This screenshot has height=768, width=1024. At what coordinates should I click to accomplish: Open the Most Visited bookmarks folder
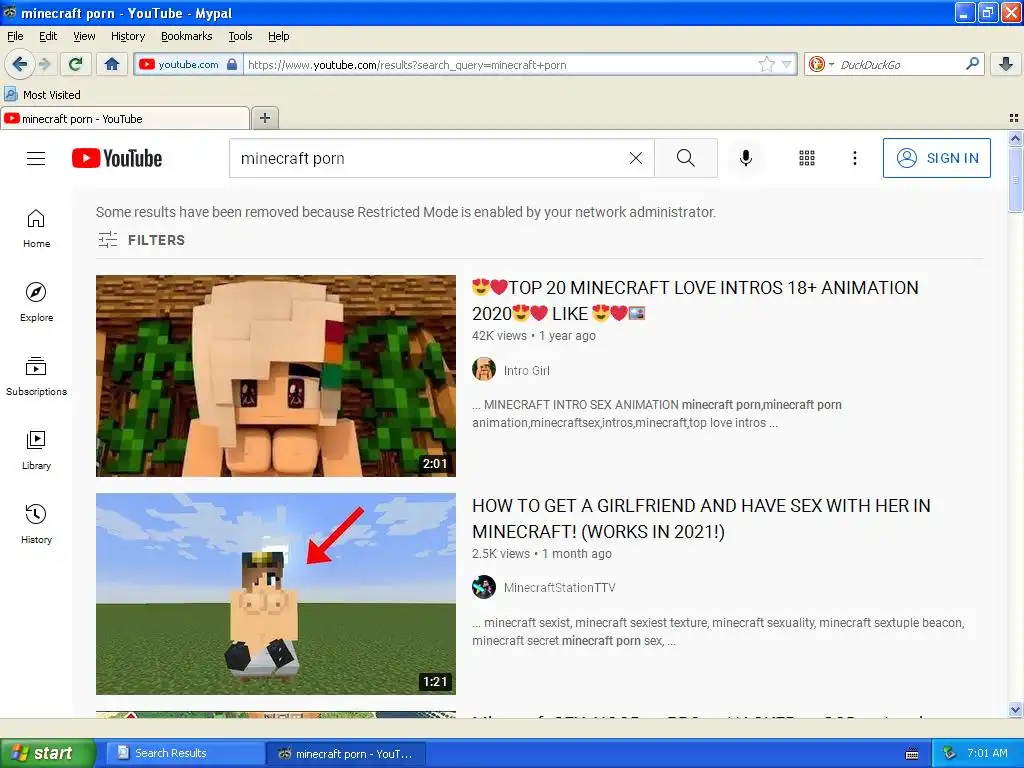point(42,95)
